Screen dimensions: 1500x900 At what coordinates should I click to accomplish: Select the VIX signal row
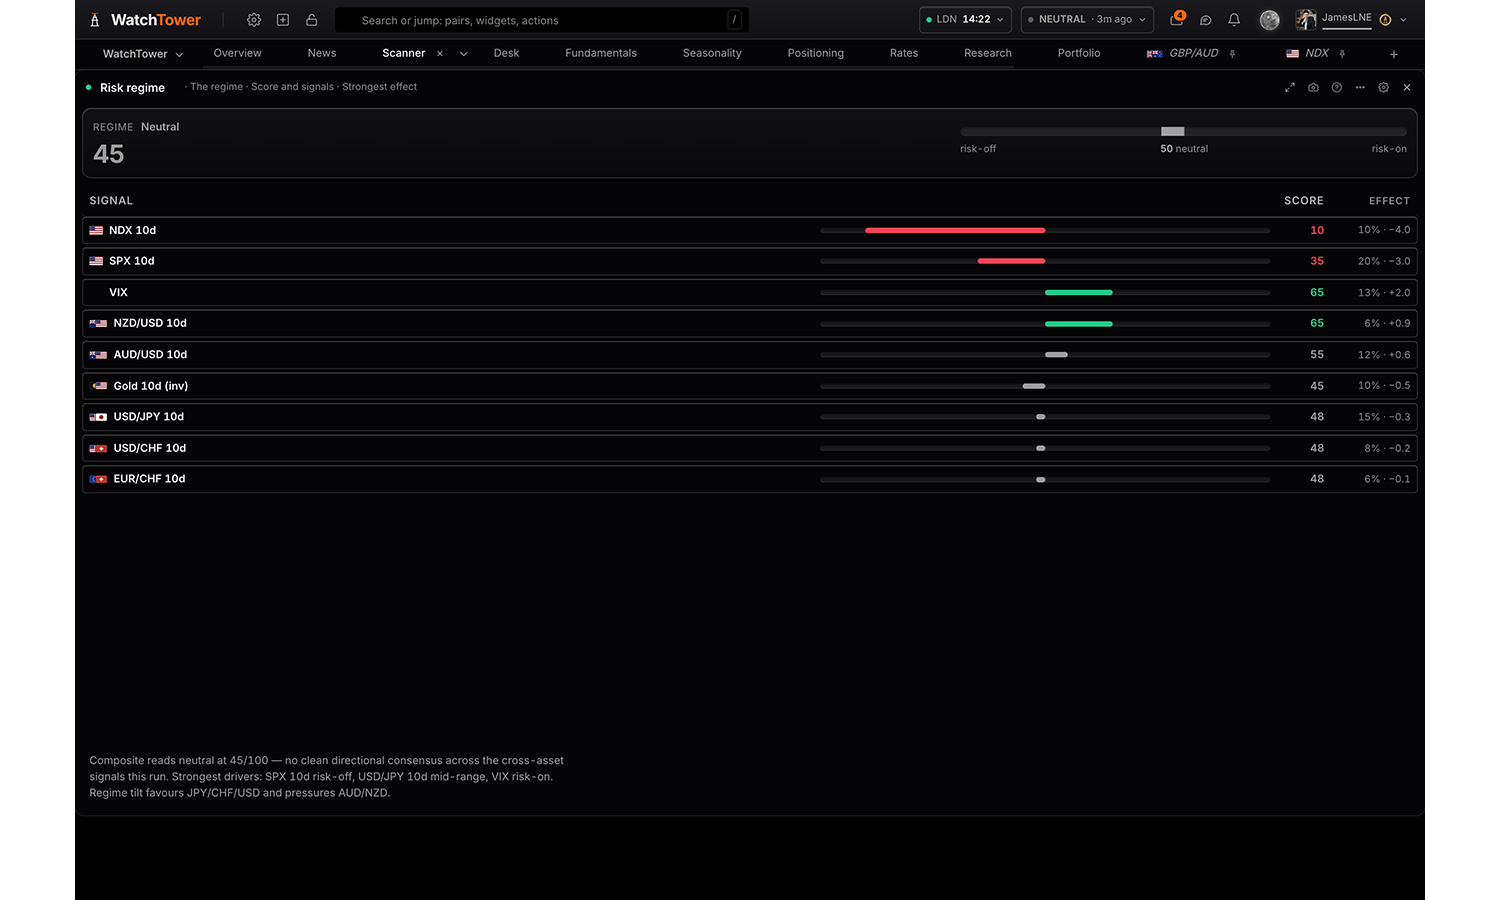click(750, 292)
